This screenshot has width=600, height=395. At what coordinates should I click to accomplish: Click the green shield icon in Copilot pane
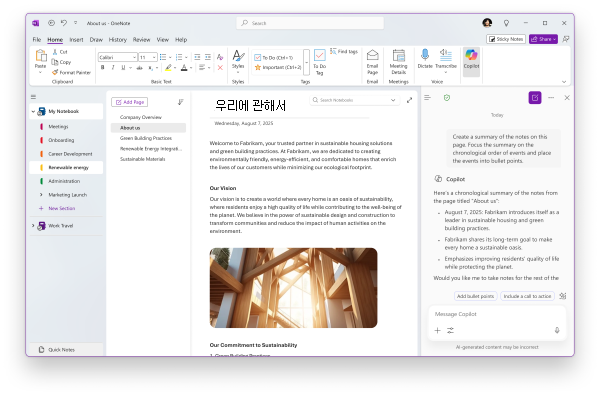click(x=447, y=98)
